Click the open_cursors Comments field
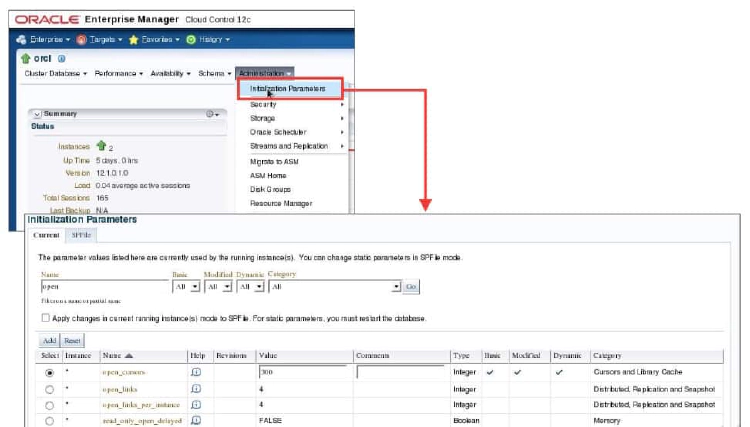 (401, 372)
